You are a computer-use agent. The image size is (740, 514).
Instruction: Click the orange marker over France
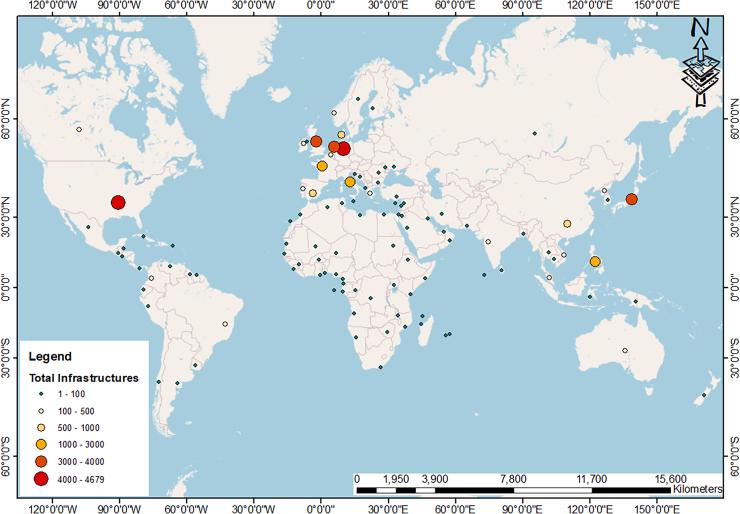322,166
